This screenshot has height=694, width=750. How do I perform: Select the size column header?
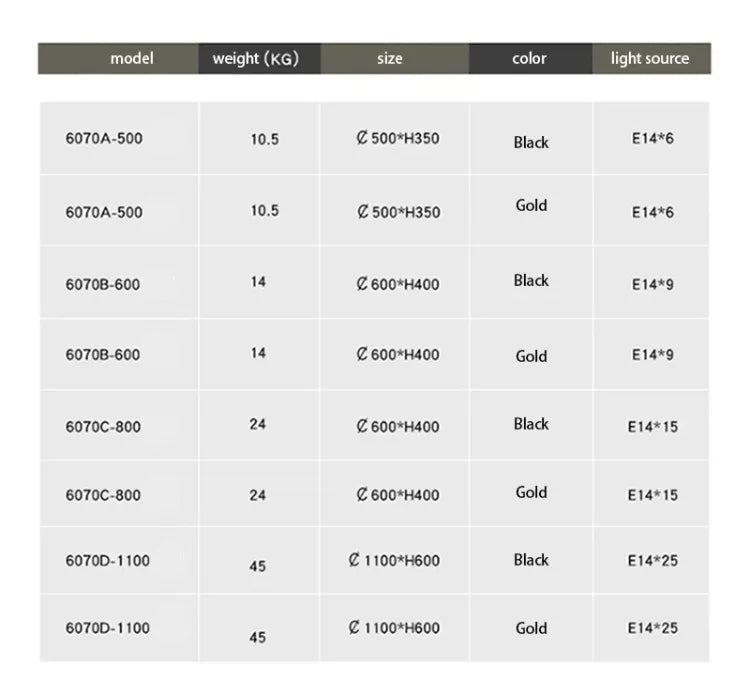click(395, 58)
